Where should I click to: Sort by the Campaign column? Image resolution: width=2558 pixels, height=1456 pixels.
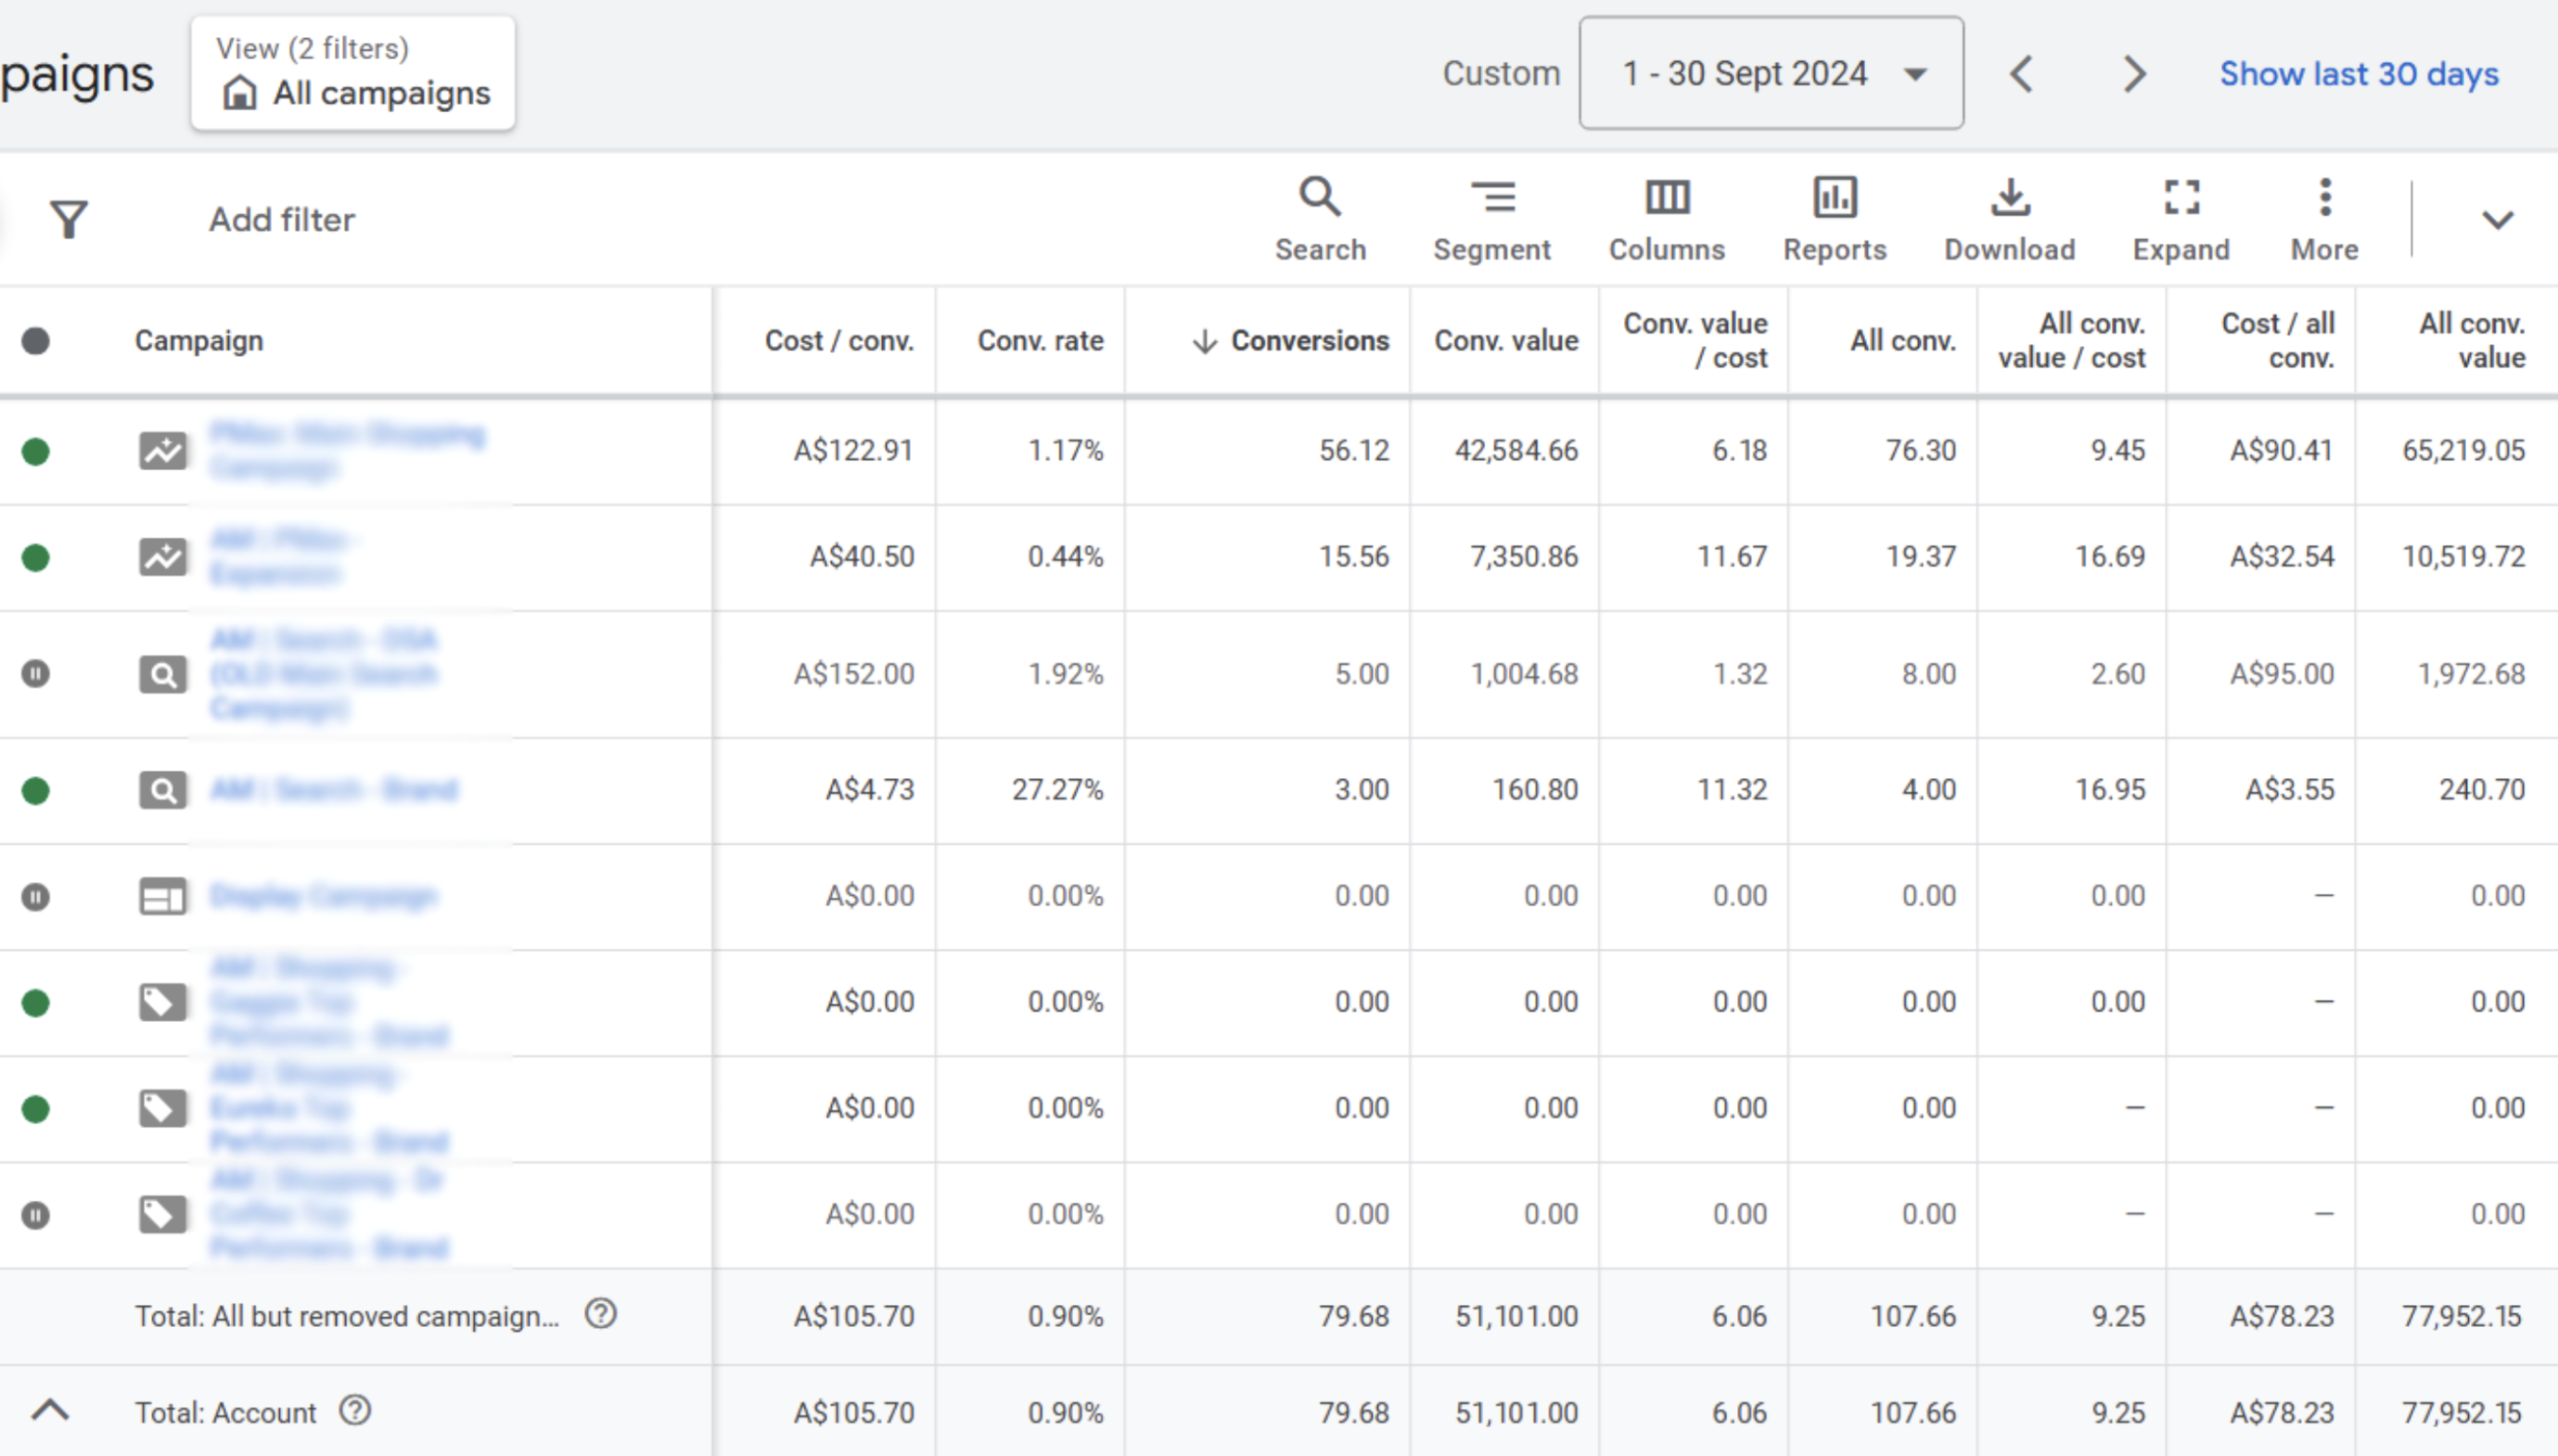point(199,341)
